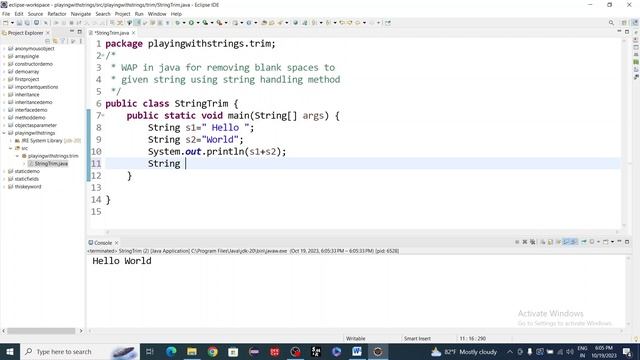Open the Refactor menu
The width and height of the screenshot is (640, 360).
[57, 14]
